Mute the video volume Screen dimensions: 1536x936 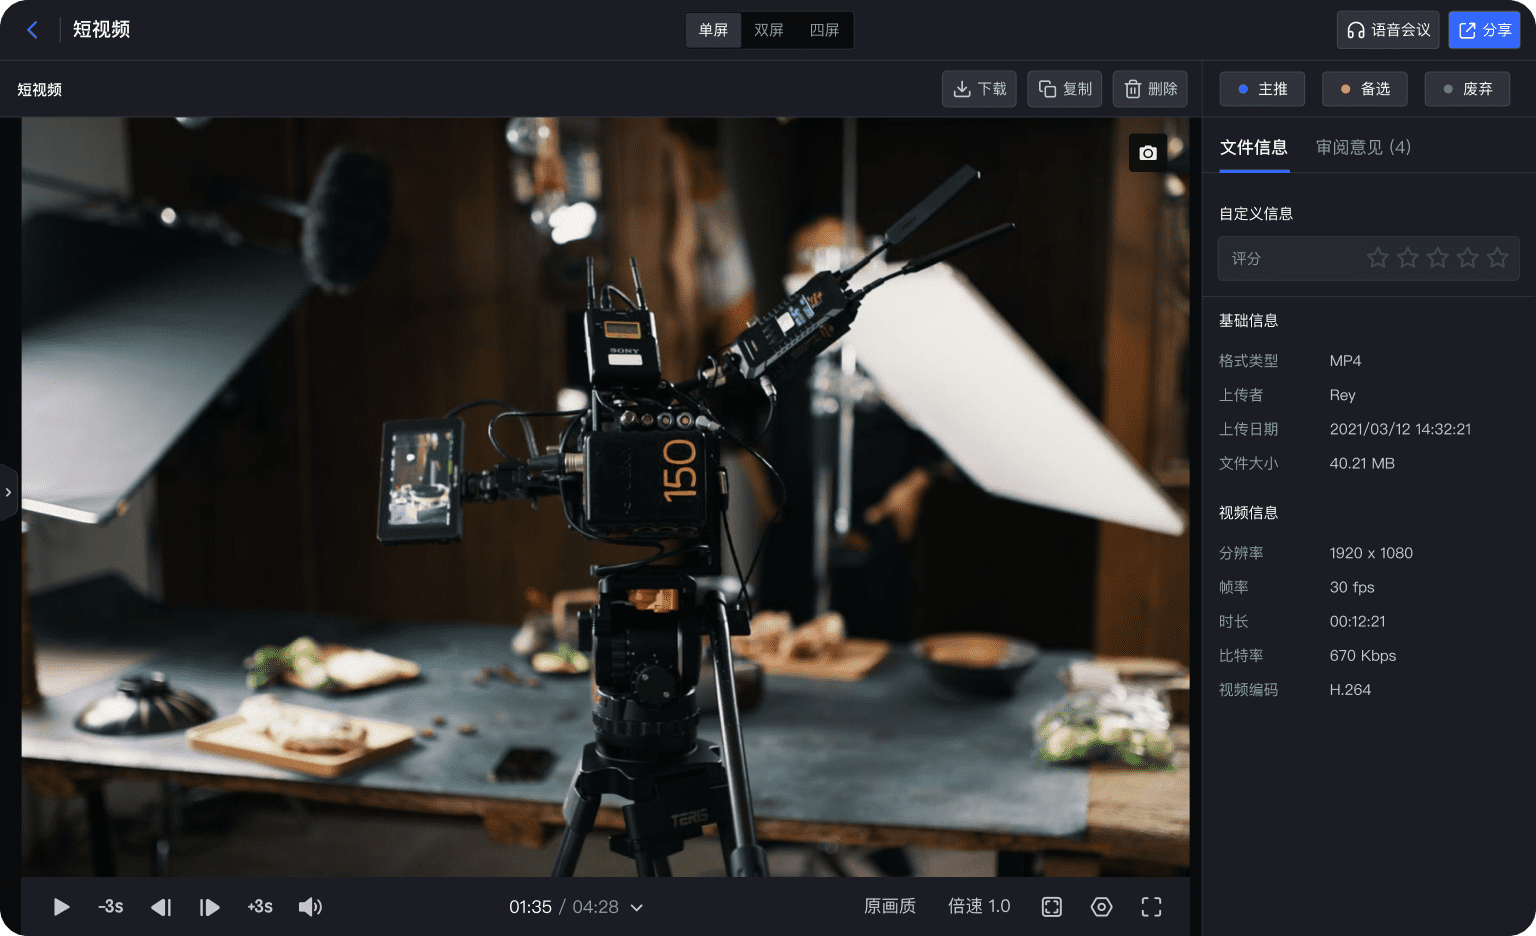tap(310, 907)
